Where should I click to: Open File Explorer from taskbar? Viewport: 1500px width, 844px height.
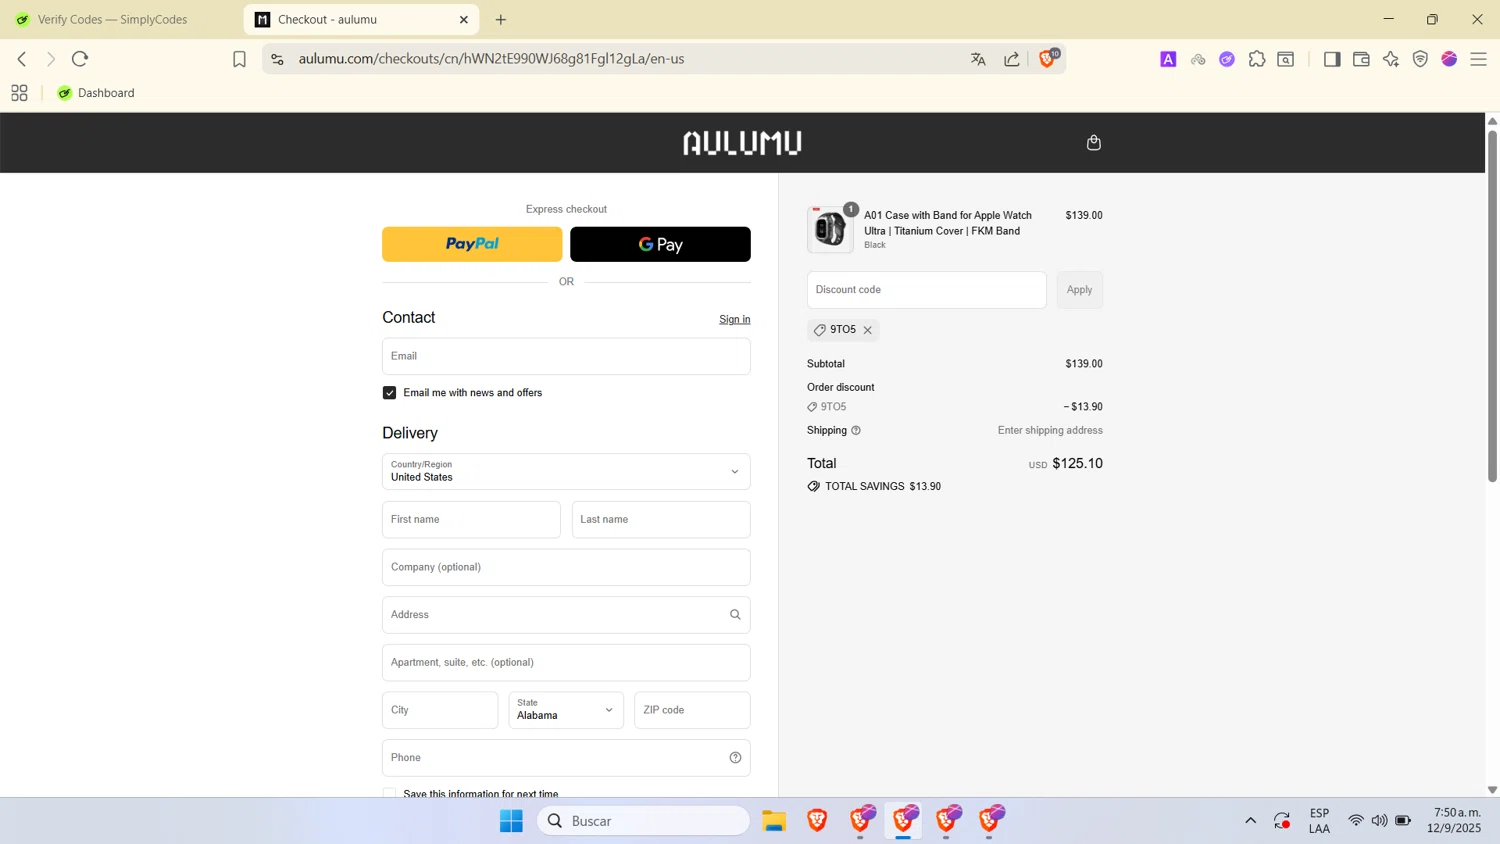pos(774,821)
